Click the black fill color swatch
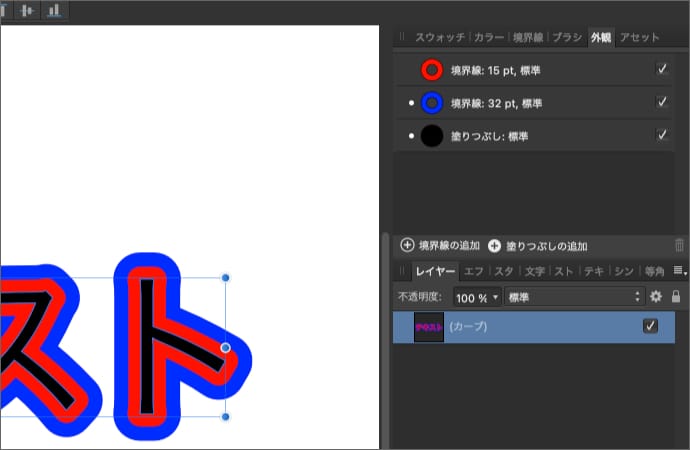The height and width of the screenshot is (450, 690). pyautogui.click(x=432, y=135)
